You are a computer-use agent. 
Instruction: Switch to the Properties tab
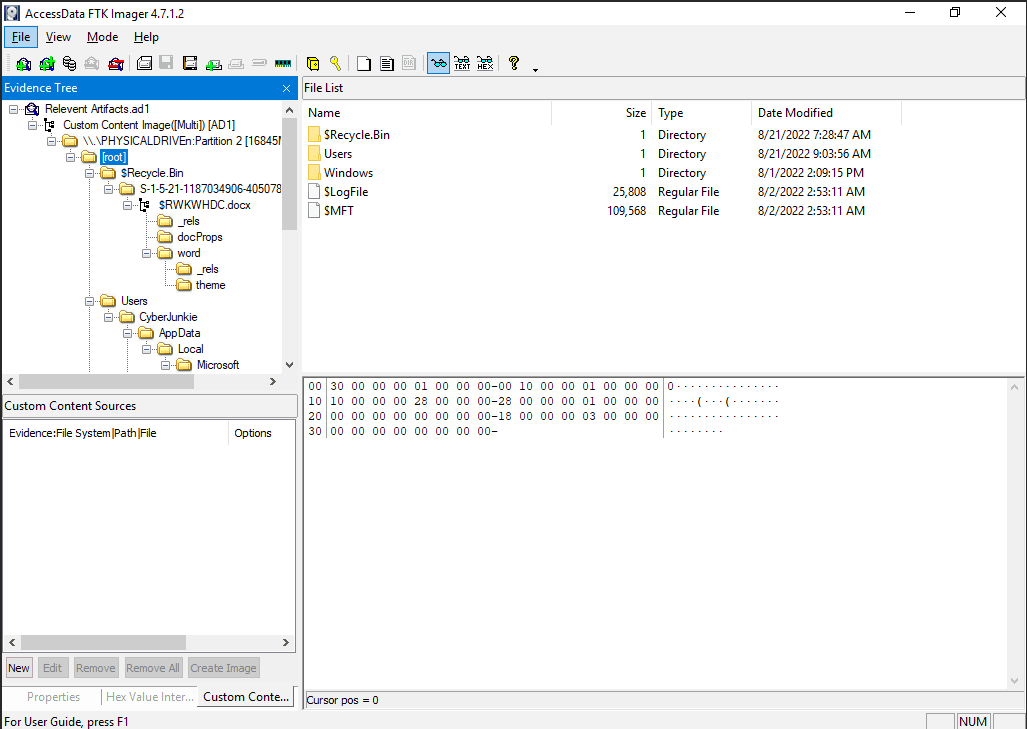pyautogui.click(x=53, y=697)
